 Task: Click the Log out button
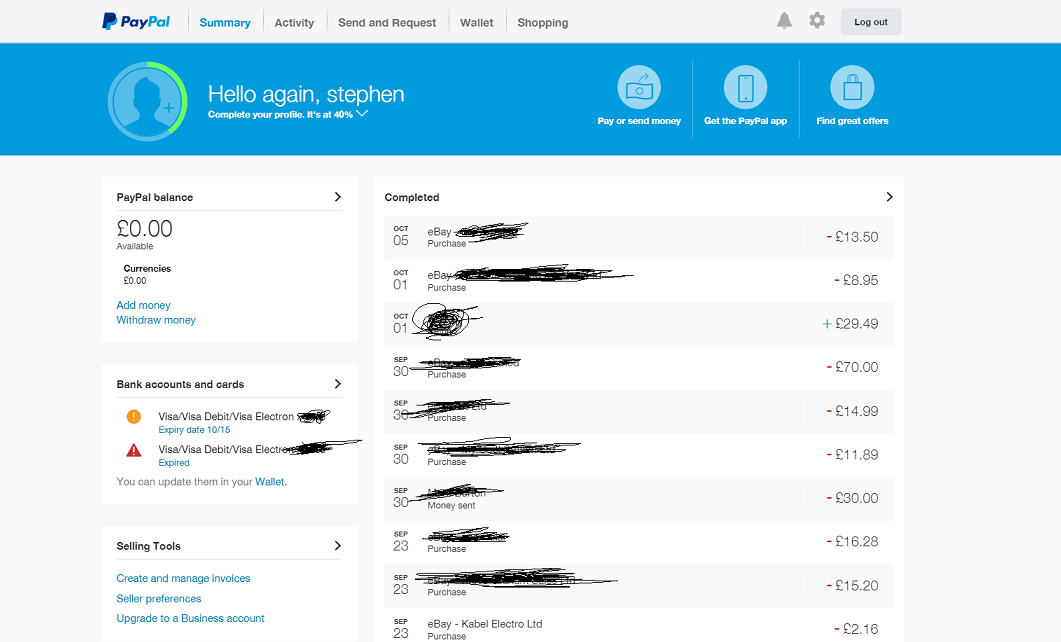click(x=871, y=22)
